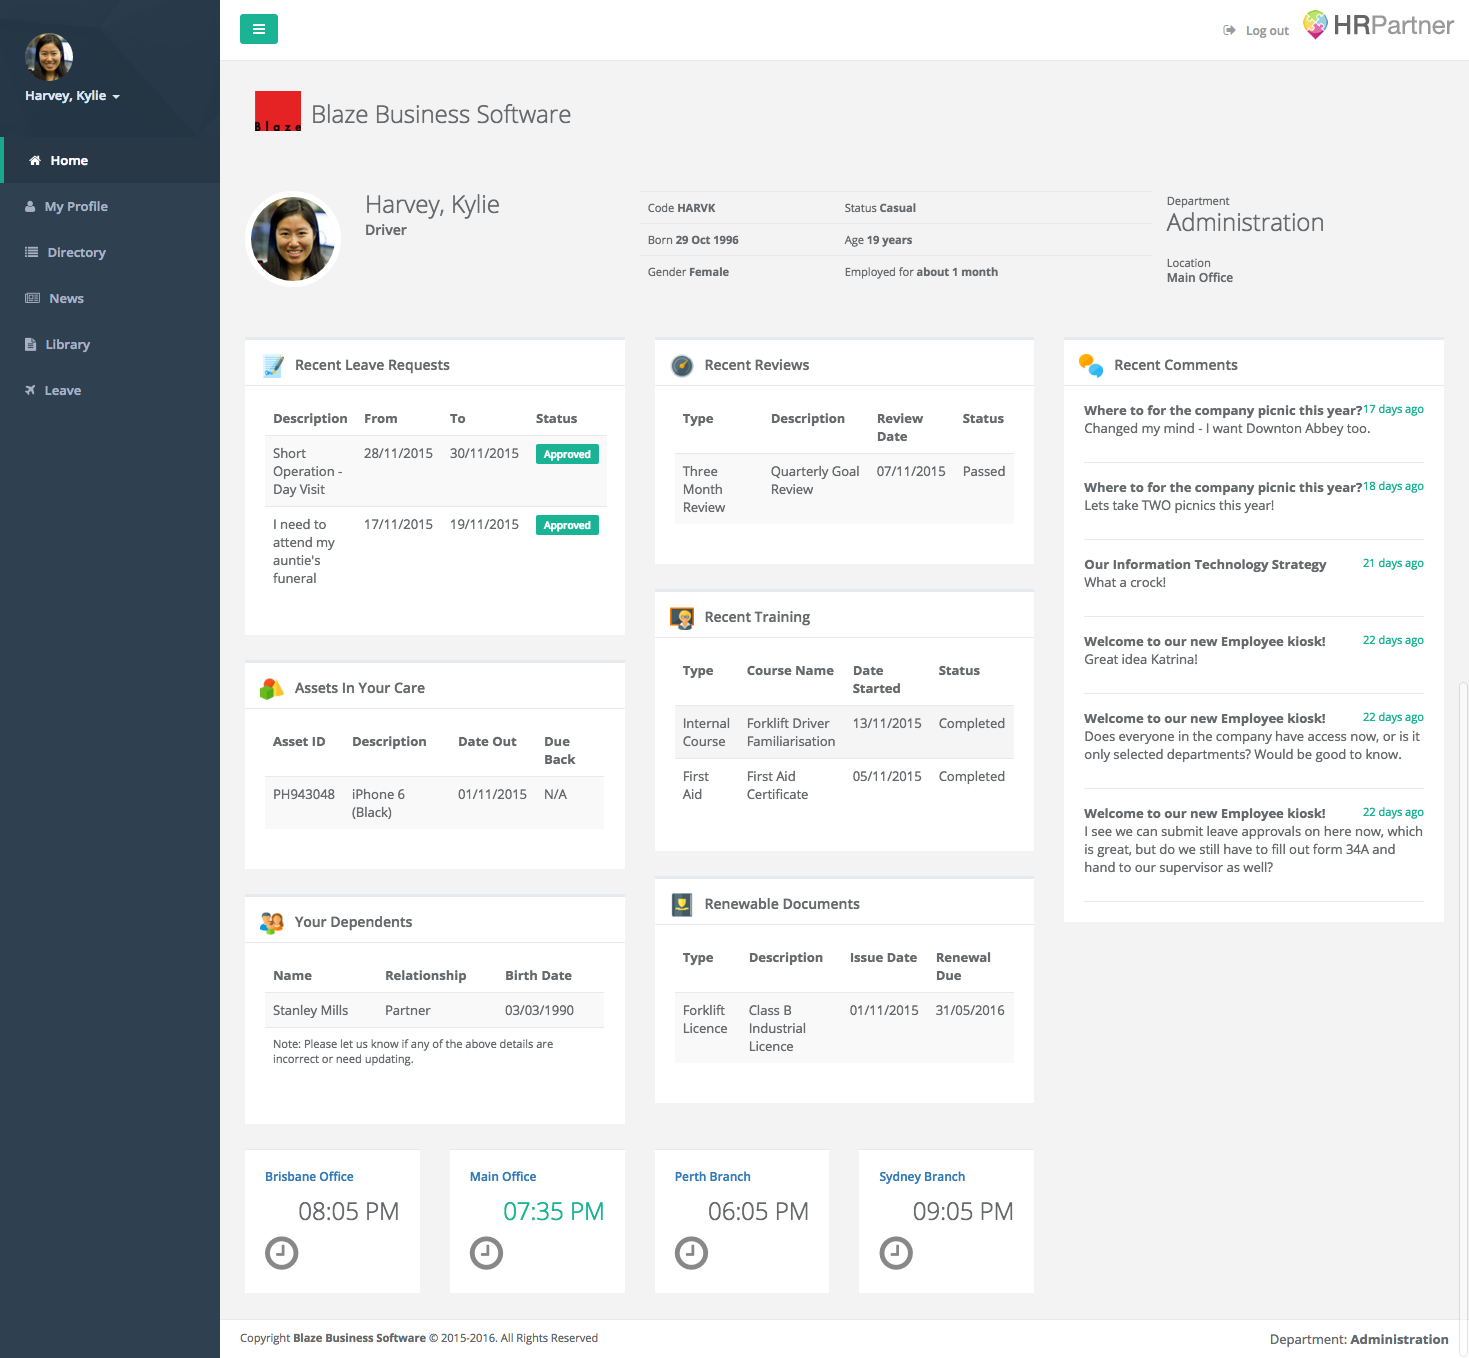Open the Perth Branch link

click(x=712, y=1177)
